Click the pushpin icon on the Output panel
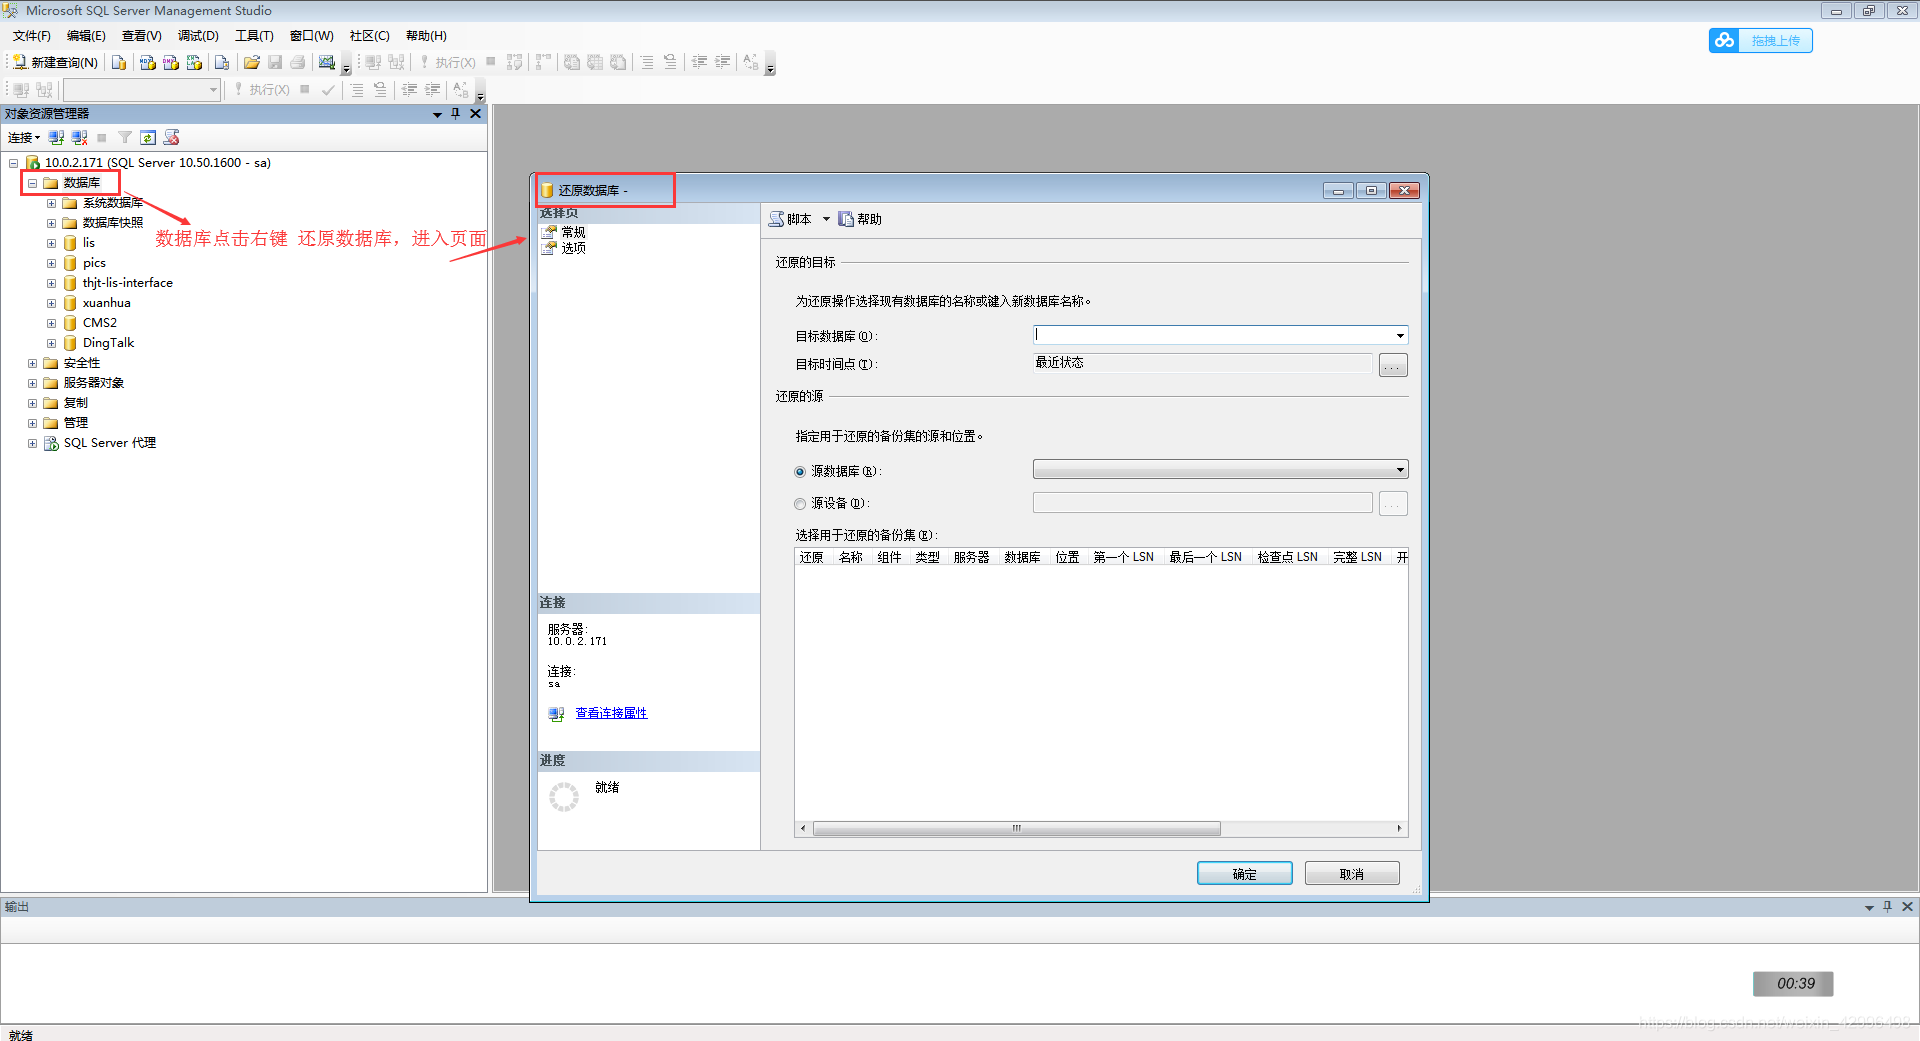The height and width of the screenshot is (1041, 1920). [x=1888, y=906]
